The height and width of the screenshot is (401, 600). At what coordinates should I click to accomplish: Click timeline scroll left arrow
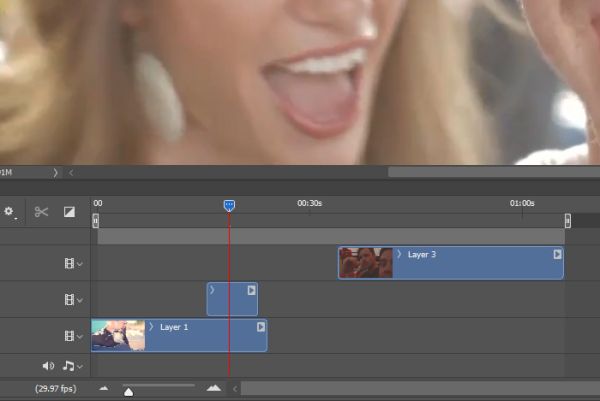235,389
